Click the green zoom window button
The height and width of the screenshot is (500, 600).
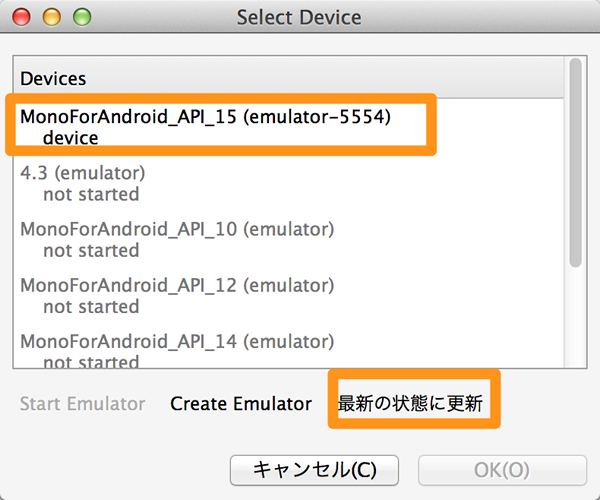82,17
